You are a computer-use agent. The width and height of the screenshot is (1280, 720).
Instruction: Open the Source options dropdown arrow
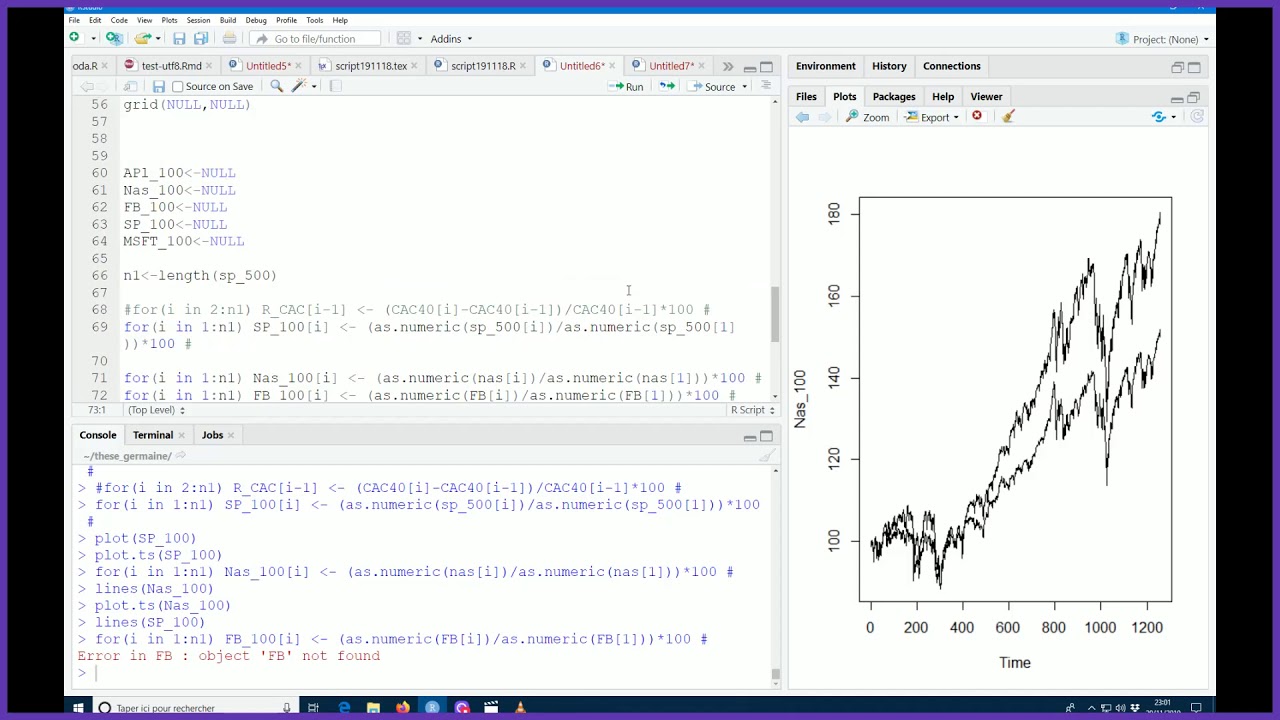[x=744, y=87]
